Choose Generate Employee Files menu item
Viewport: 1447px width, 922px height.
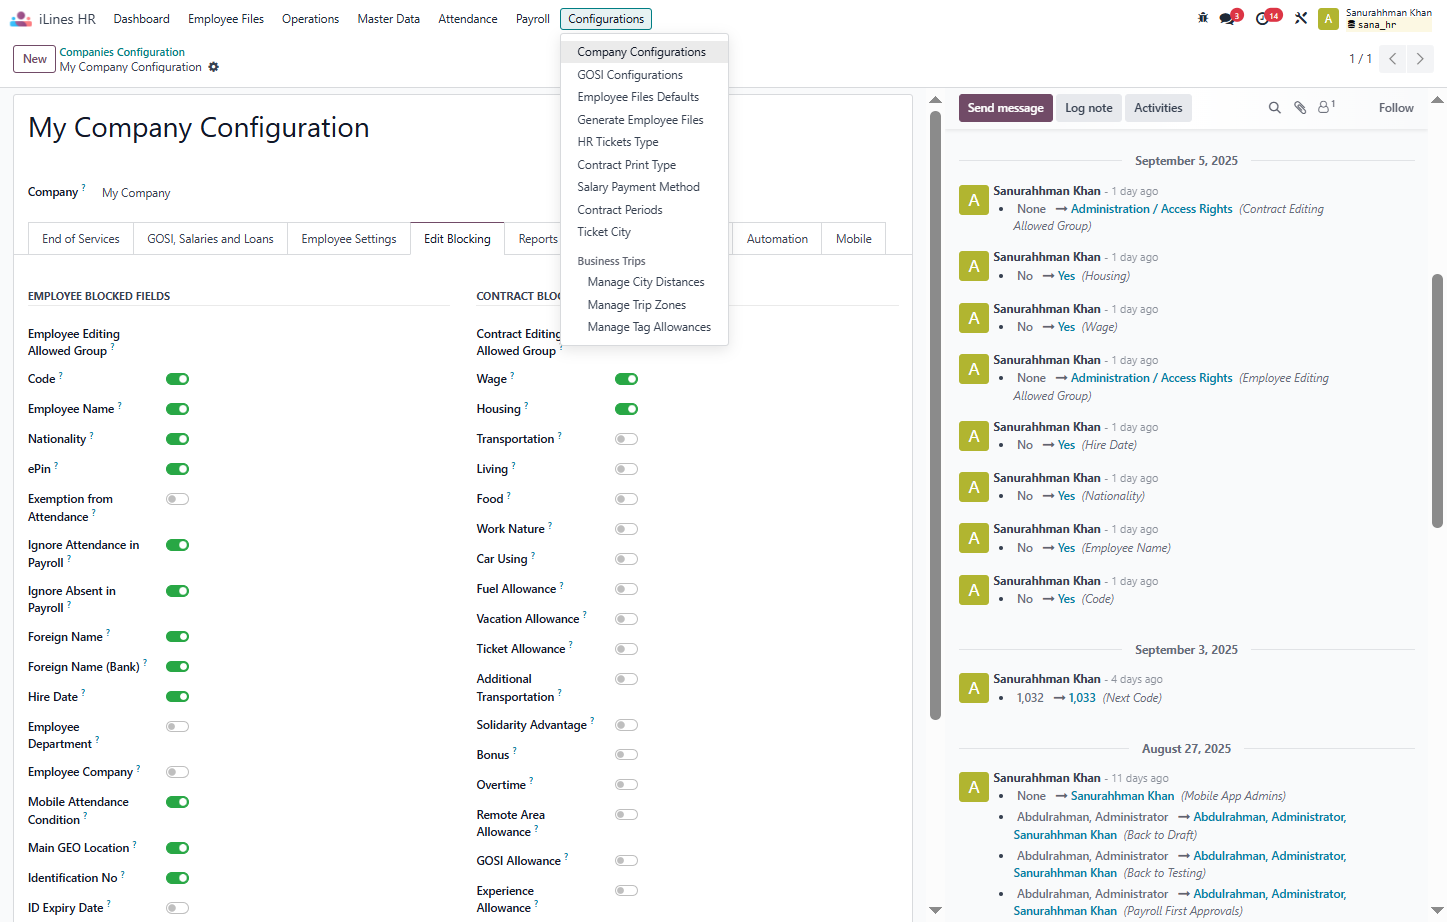point(644,120)
